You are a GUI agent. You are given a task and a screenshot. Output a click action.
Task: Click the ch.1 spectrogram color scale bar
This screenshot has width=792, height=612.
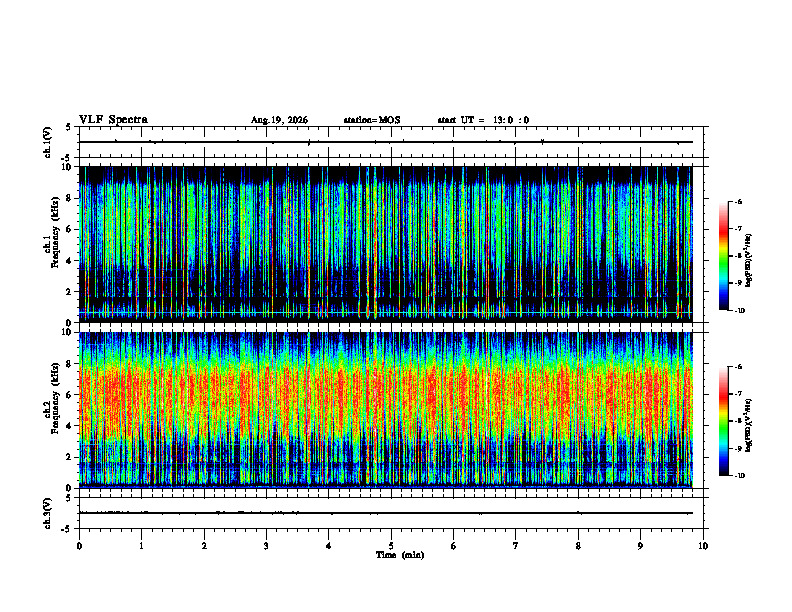723,256
